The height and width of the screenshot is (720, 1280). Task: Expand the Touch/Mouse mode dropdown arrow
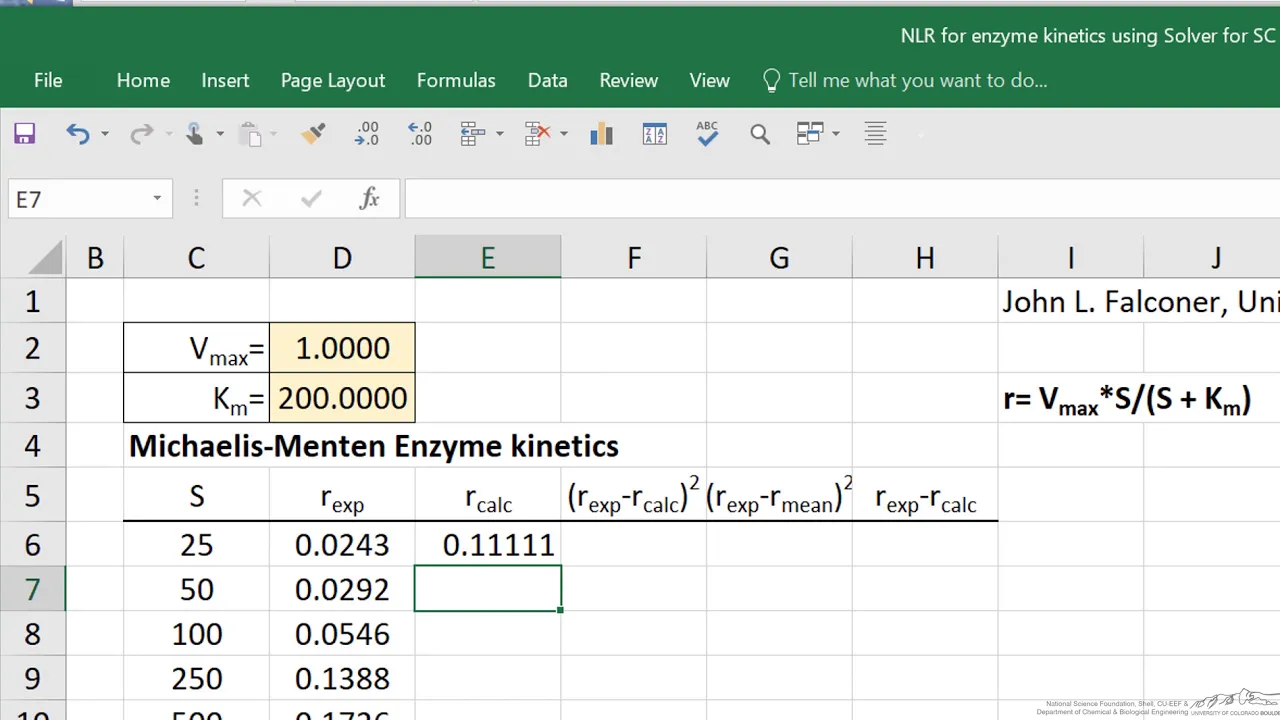[x=221, y=134]
